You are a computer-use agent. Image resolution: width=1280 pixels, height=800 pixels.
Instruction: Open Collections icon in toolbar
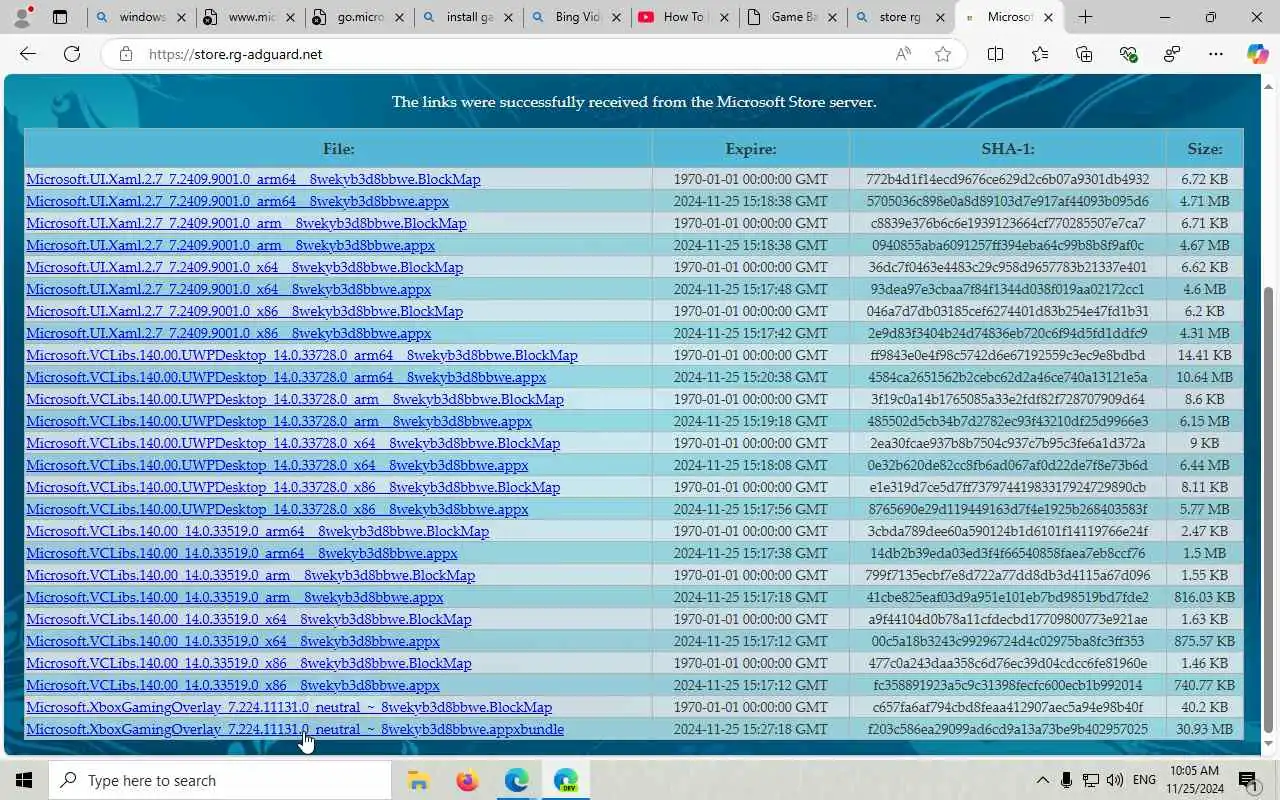coord(1084,54)
